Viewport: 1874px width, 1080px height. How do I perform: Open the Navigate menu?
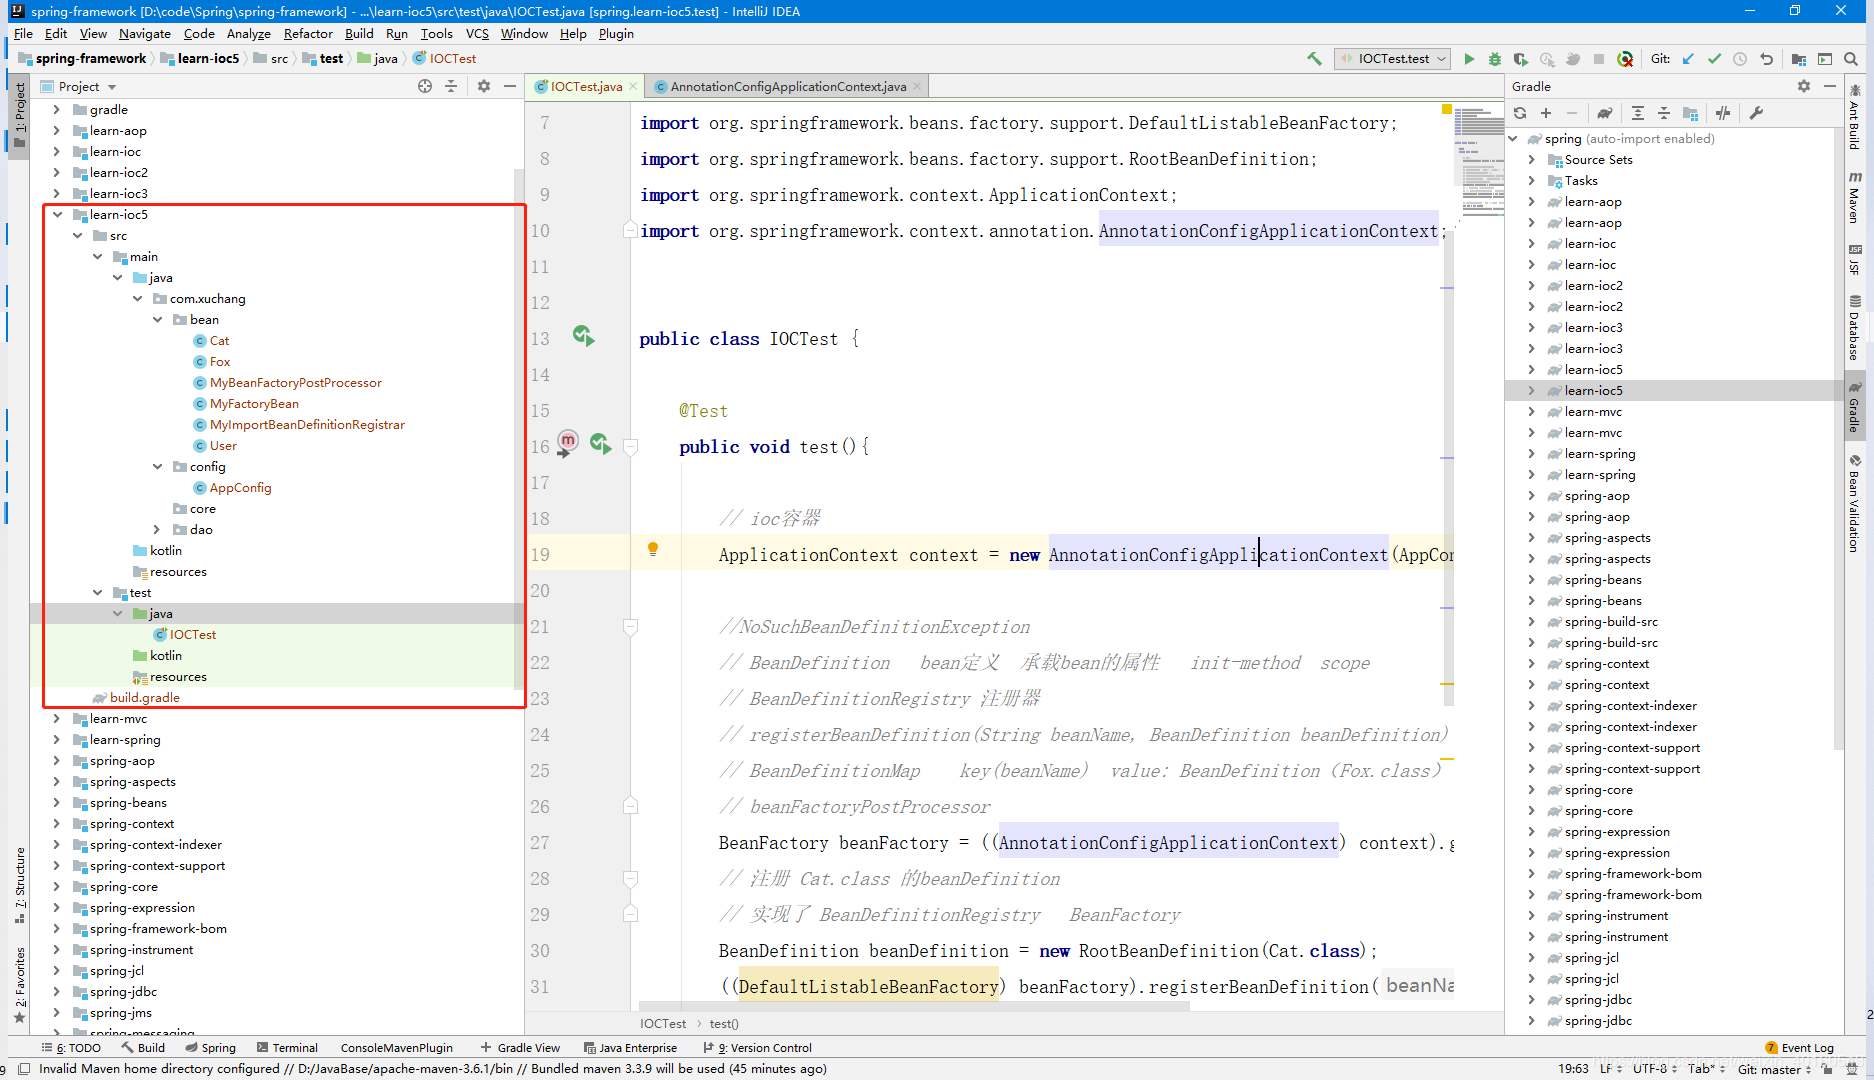tap(145, 34)
